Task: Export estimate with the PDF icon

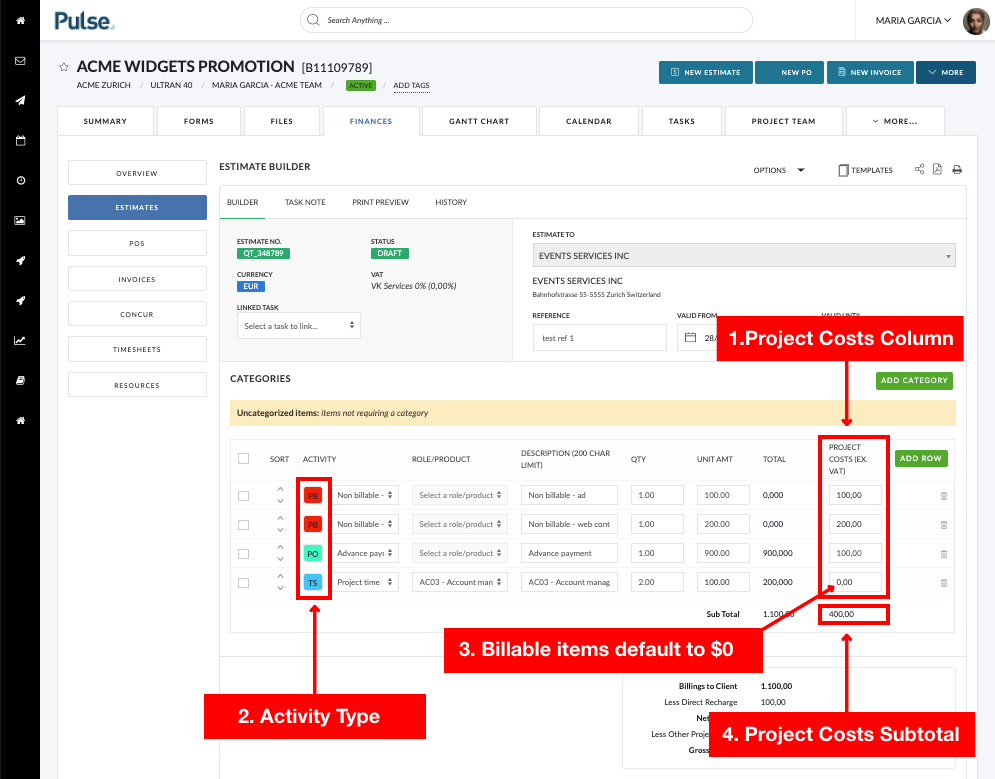Action: [937, 169]
